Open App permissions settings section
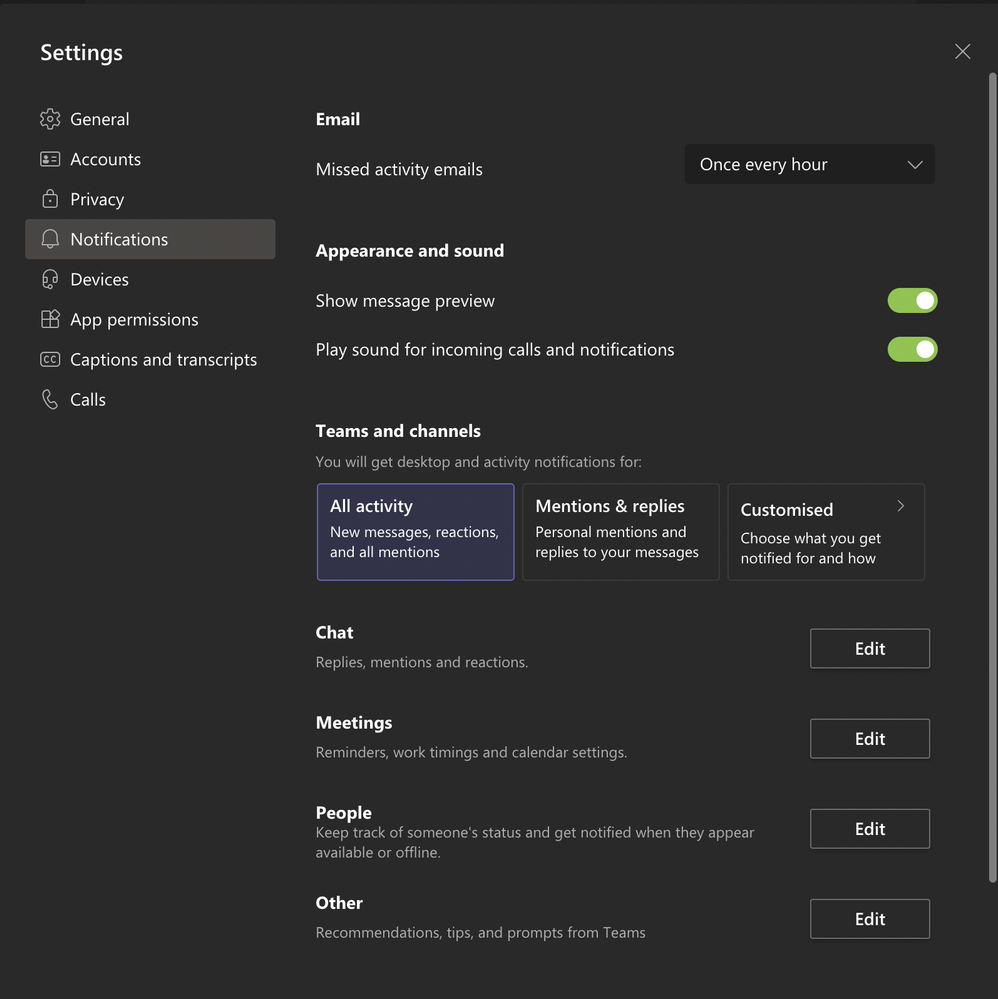 (x=150, y=319)
